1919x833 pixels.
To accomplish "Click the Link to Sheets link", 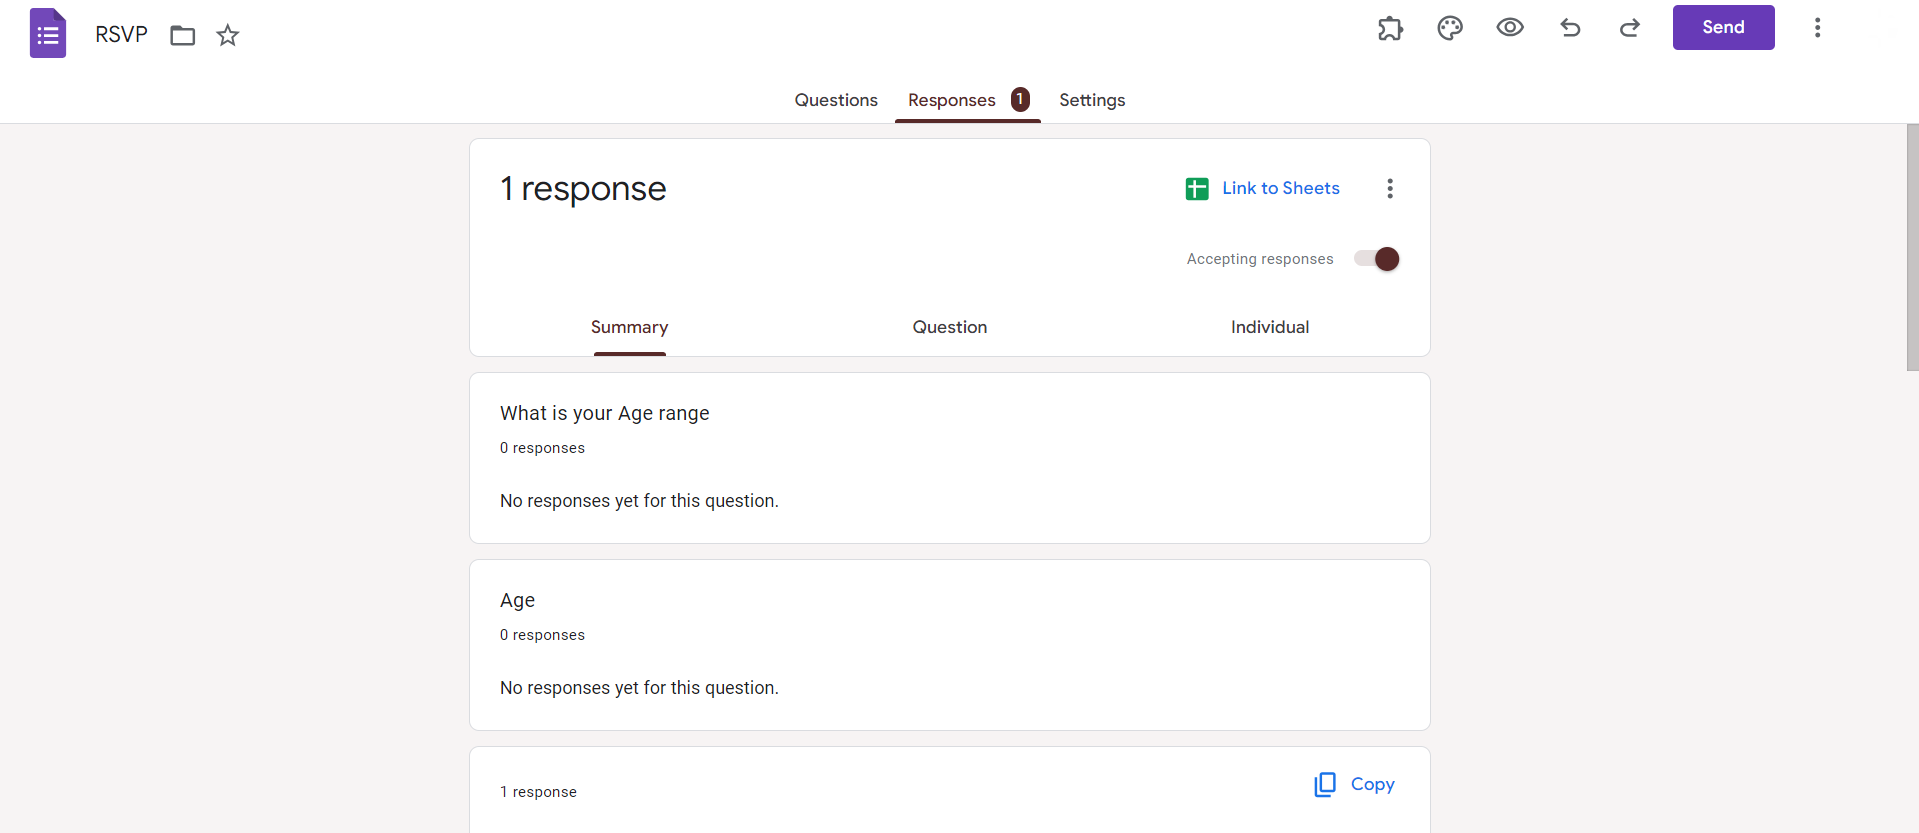I will pos(1281,189).
